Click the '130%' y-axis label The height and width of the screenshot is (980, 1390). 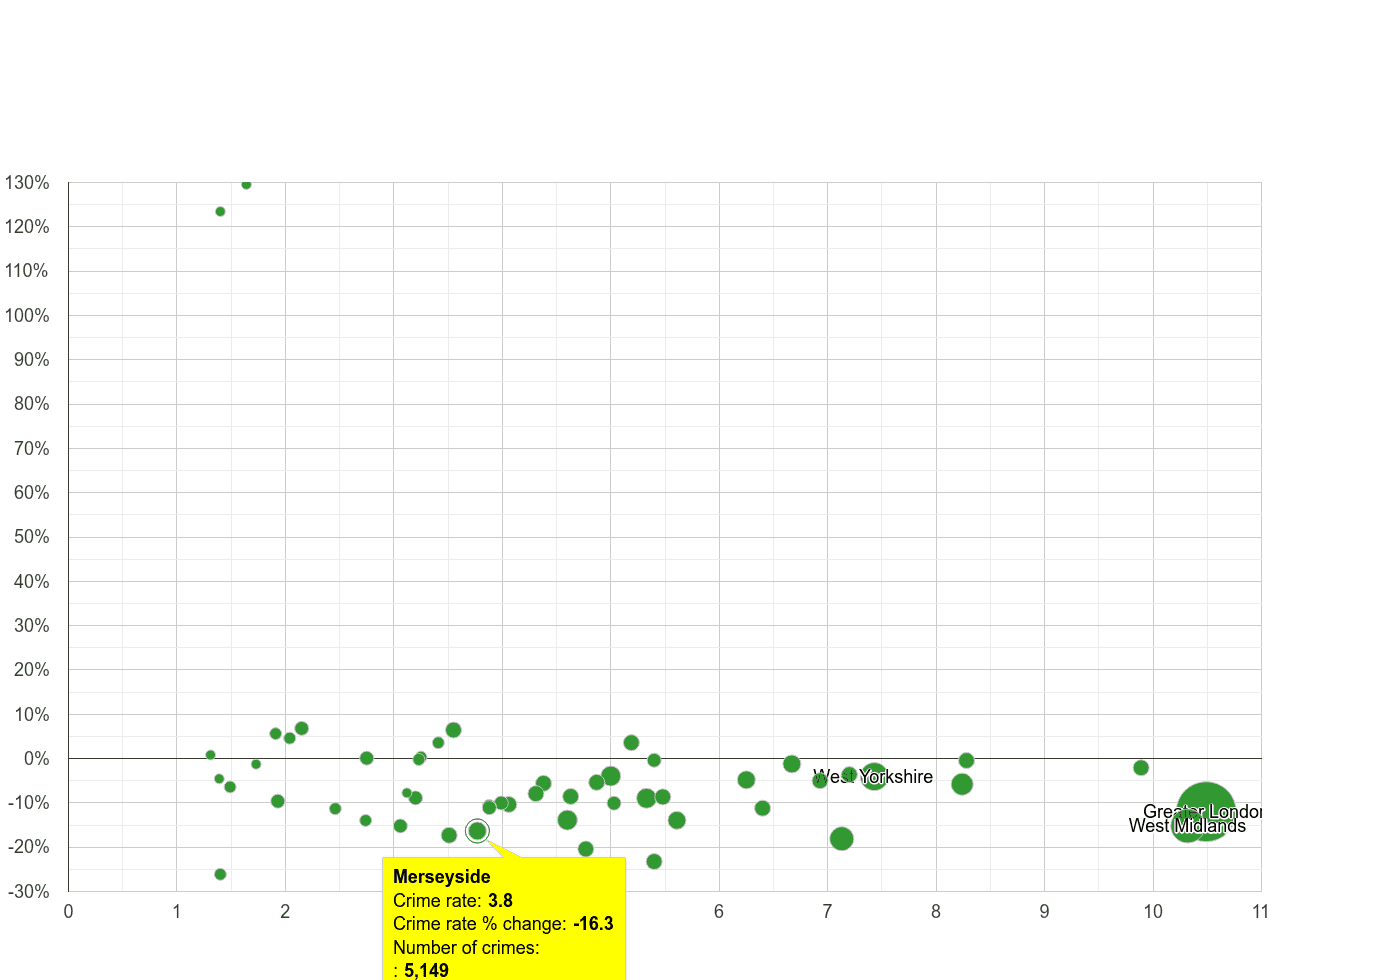(x=27, y=183)
